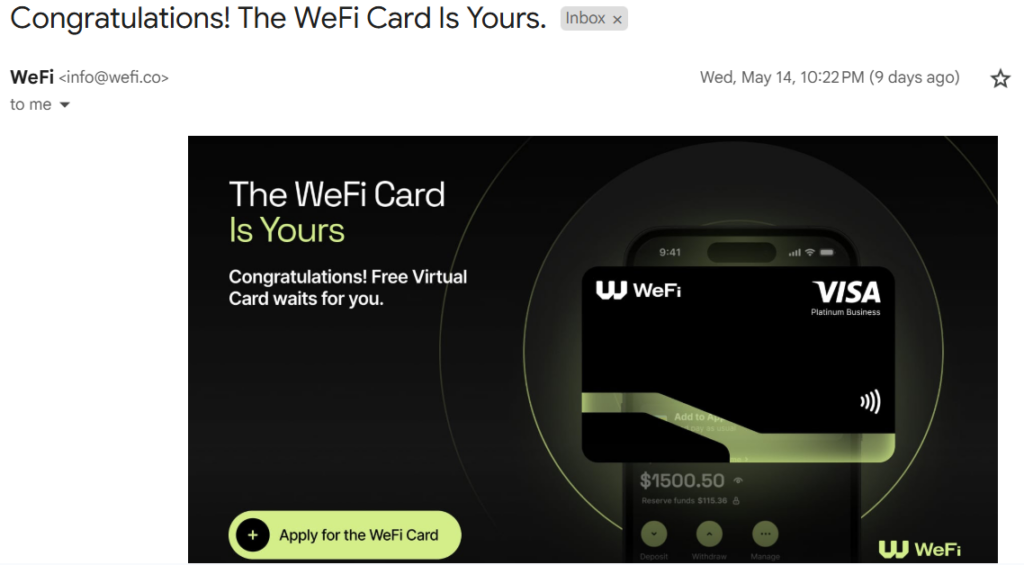Click the Deposit icon on the phone
This screenshot has width=1024, height=565.
click(x=654, y=534)
